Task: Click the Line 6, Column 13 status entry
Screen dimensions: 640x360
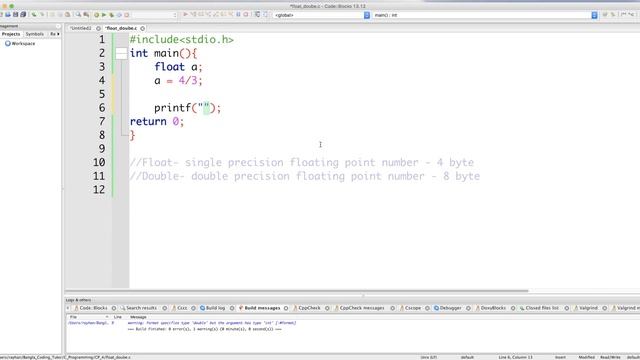Action: coord(516,357)
